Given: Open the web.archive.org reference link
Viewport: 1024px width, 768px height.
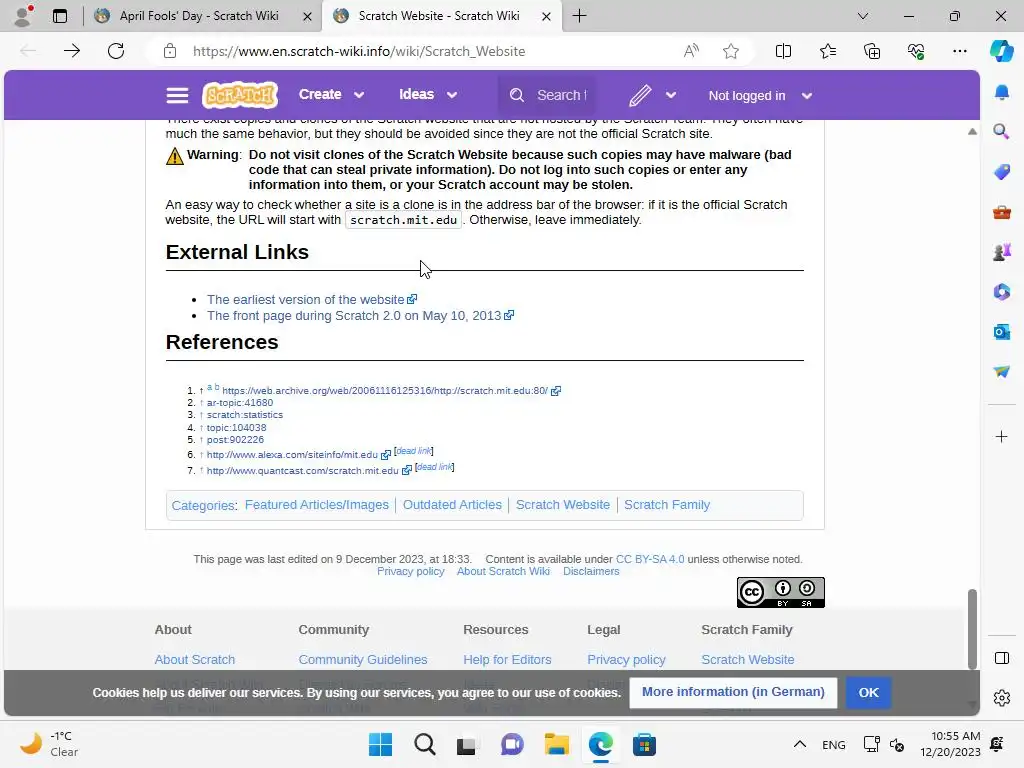Looking at the screenshot, I should pos(385,391).
